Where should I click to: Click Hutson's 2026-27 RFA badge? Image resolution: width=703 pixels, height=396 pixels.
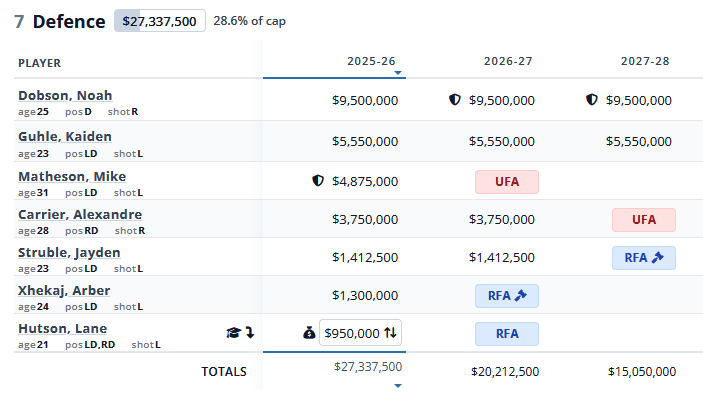coord(507,334)
